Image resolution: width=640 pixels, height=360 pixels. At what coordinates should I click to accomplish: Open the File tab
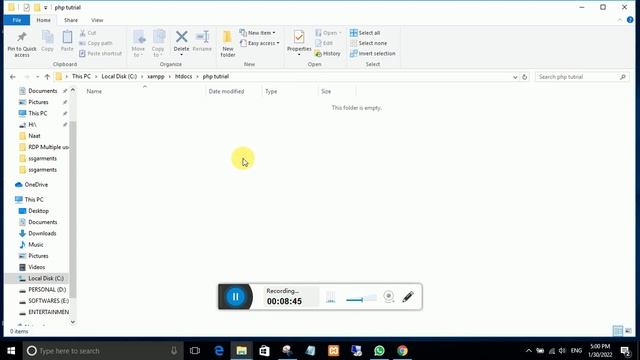[17, 20]
